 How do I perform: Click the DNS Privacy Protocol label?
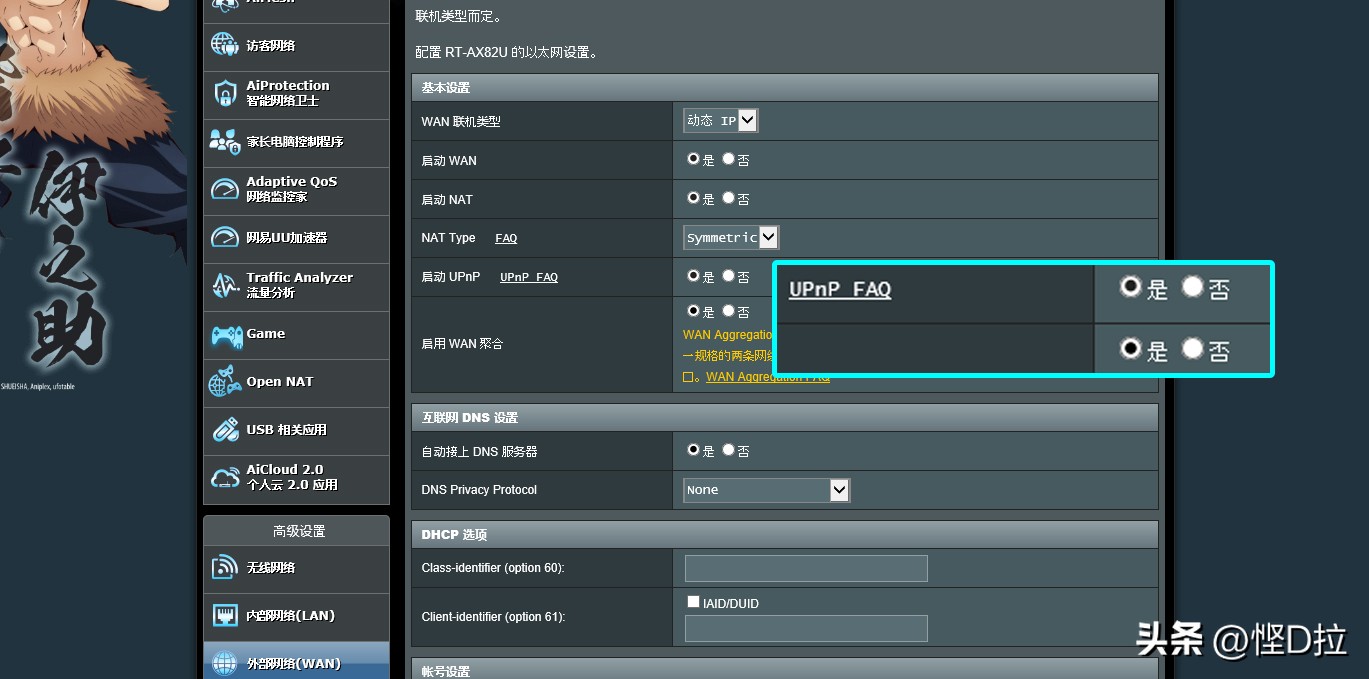click(479, 490)
